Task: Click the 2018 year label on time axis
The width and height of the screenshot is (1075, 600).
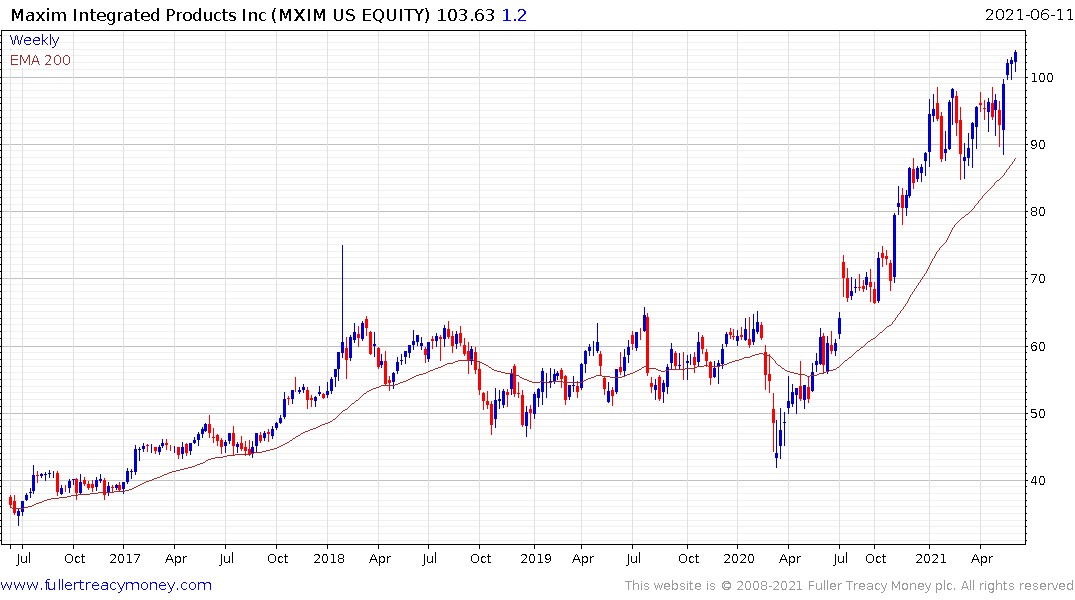Action: tap(329, 558)
